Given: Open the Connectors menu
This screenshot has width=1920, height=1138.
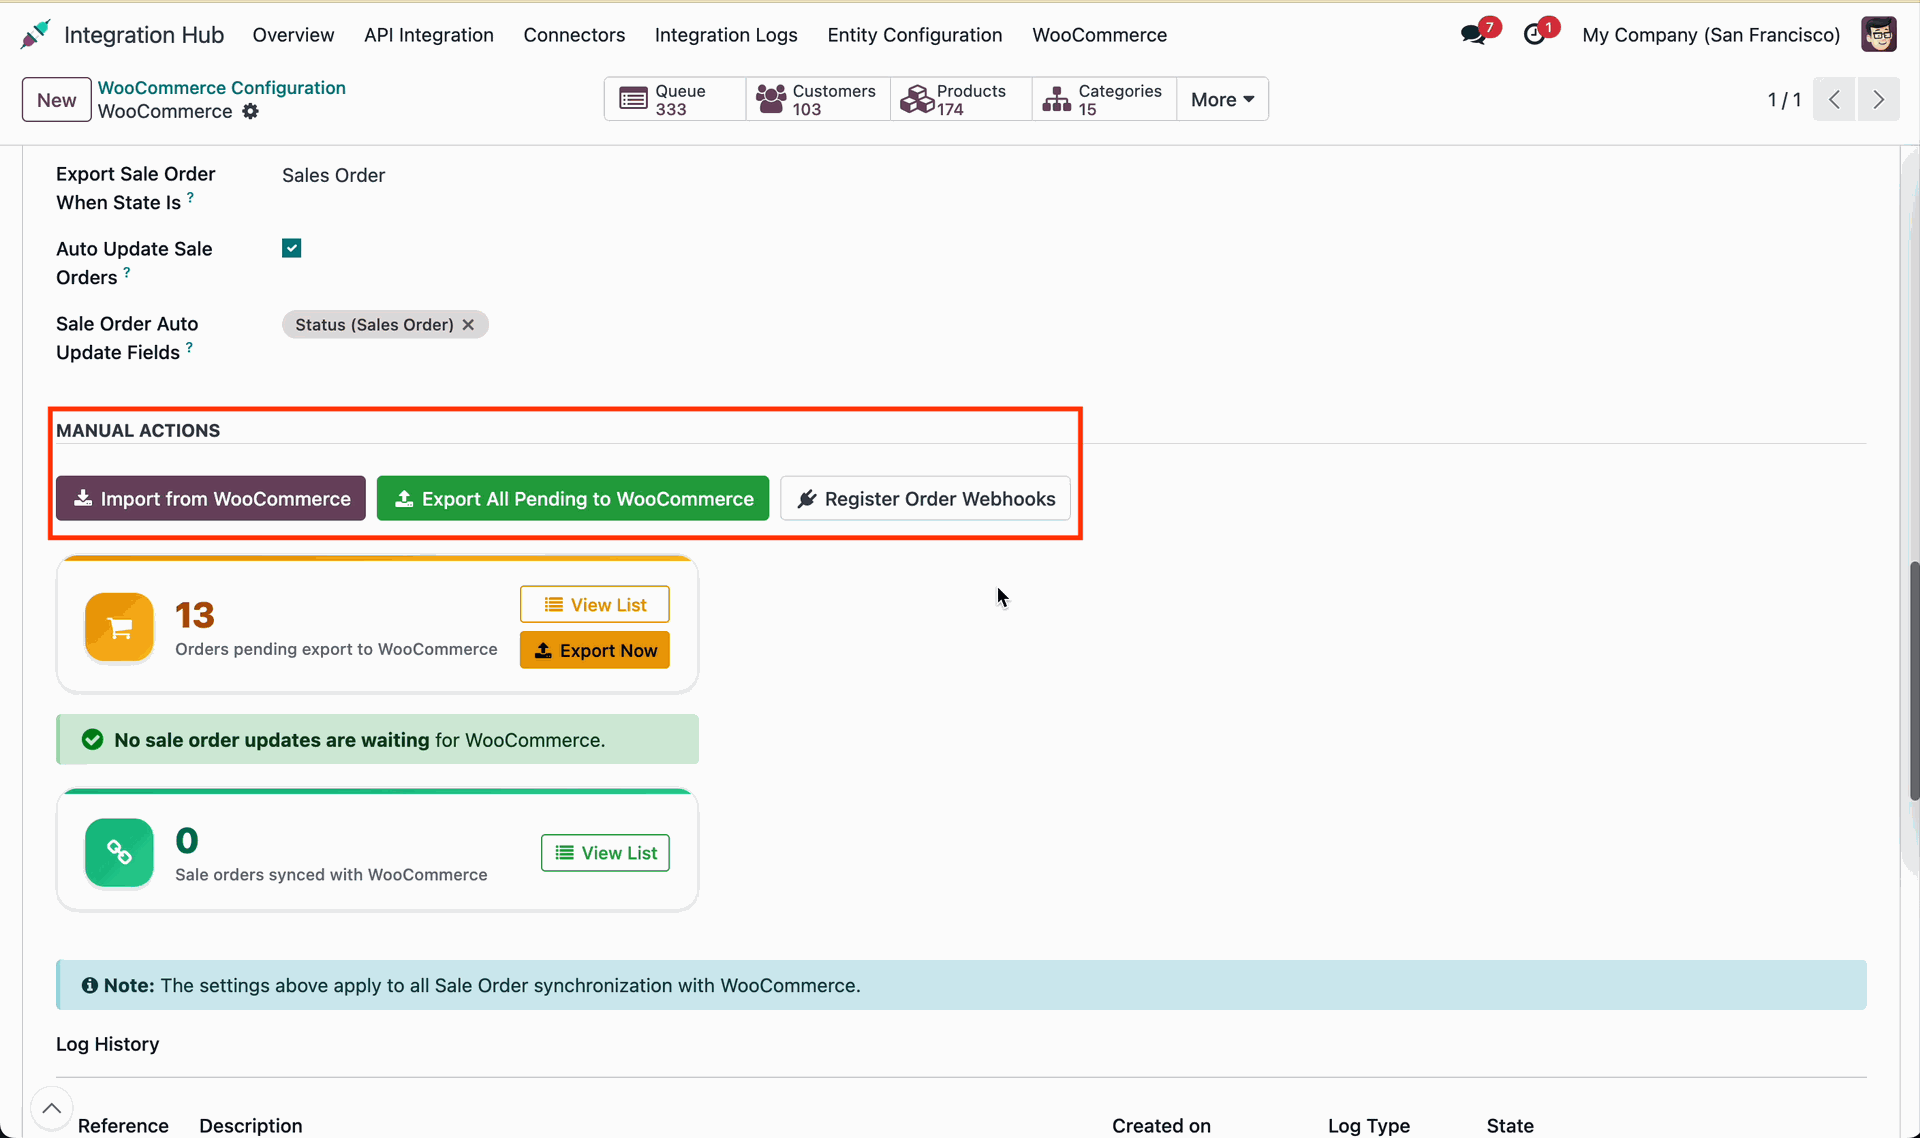Looking at the screenshot, I should point(574,35).
